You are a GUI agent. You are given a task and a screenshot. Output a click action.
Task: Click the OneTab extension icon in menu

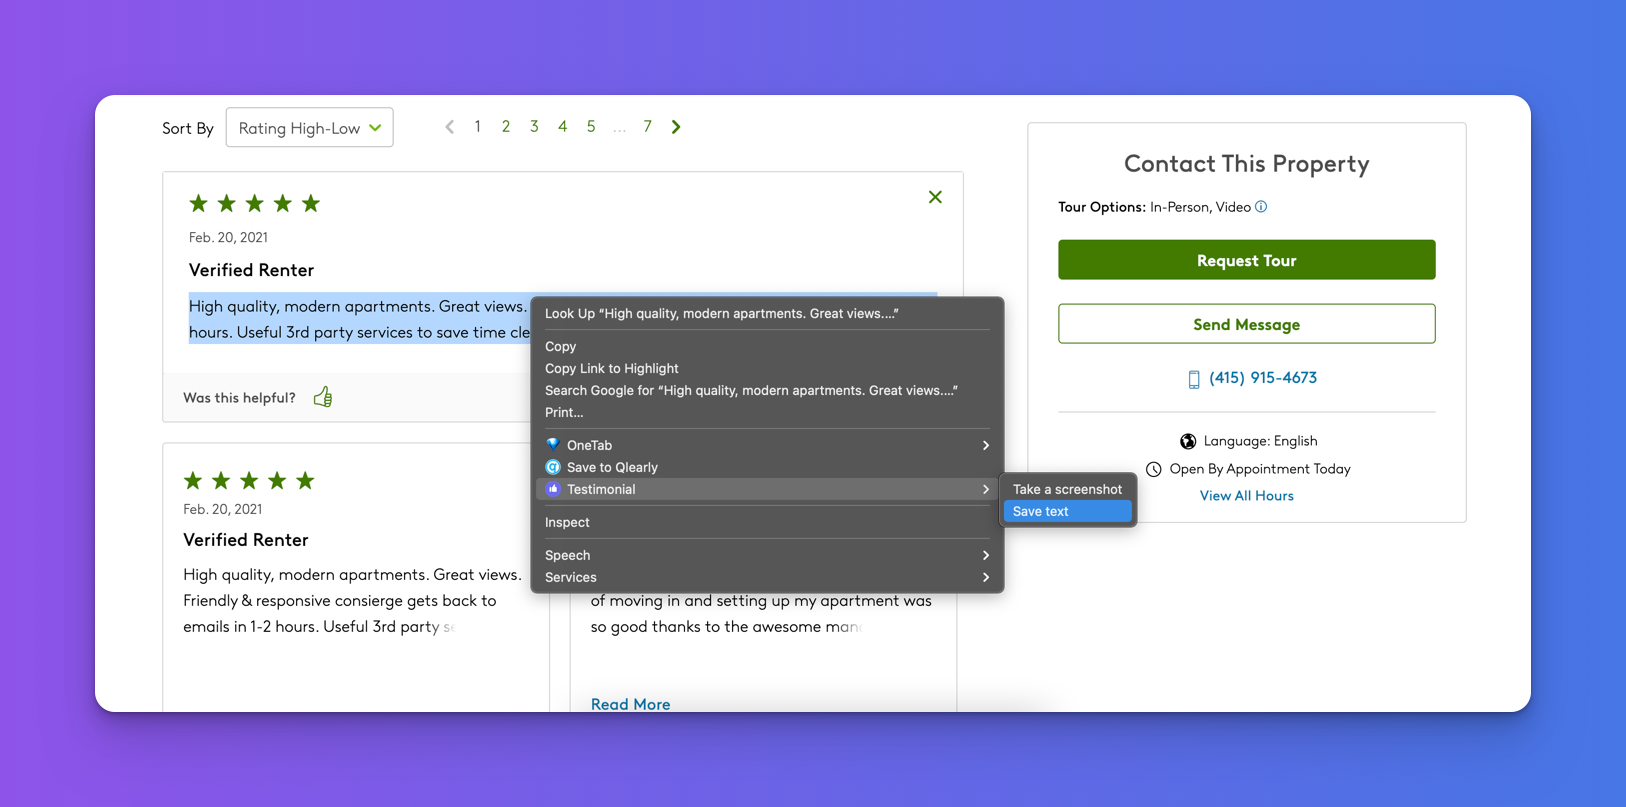553,445
